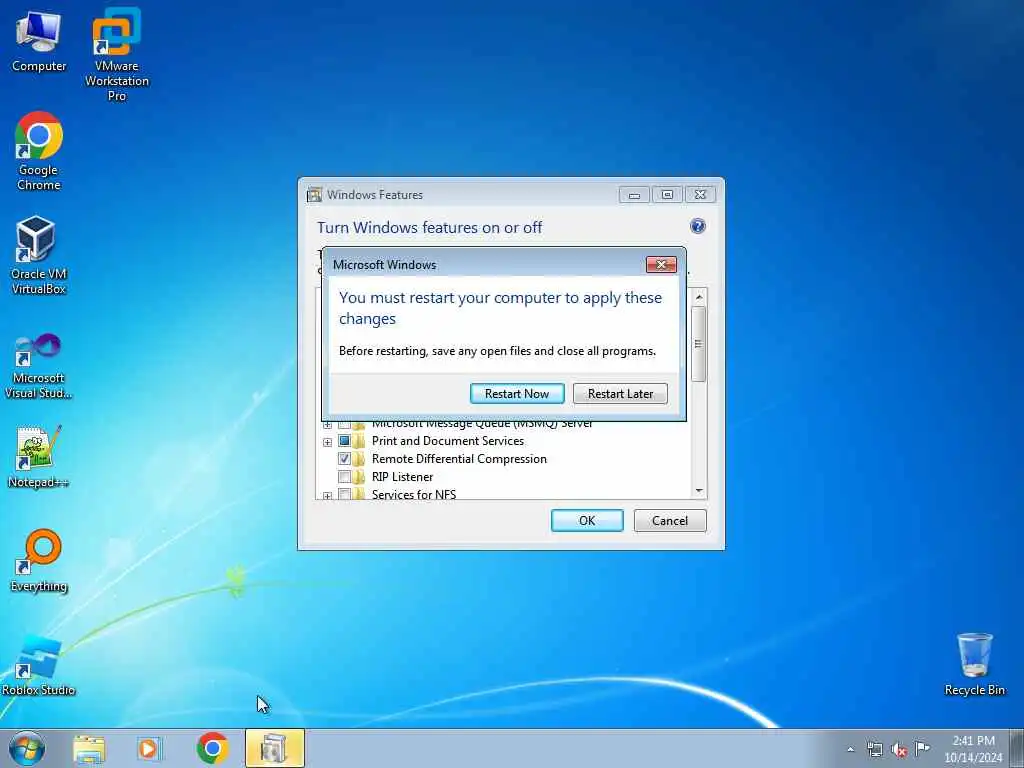Select the Roblox Studio desktop shortcut
Viewport: 1024px width, 768px height.
pyautogui.click(x=39, y=665)
